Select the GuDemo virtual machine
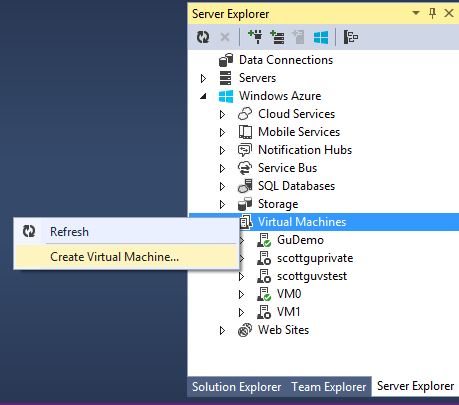The image size is (459, 405). [300, 240]
